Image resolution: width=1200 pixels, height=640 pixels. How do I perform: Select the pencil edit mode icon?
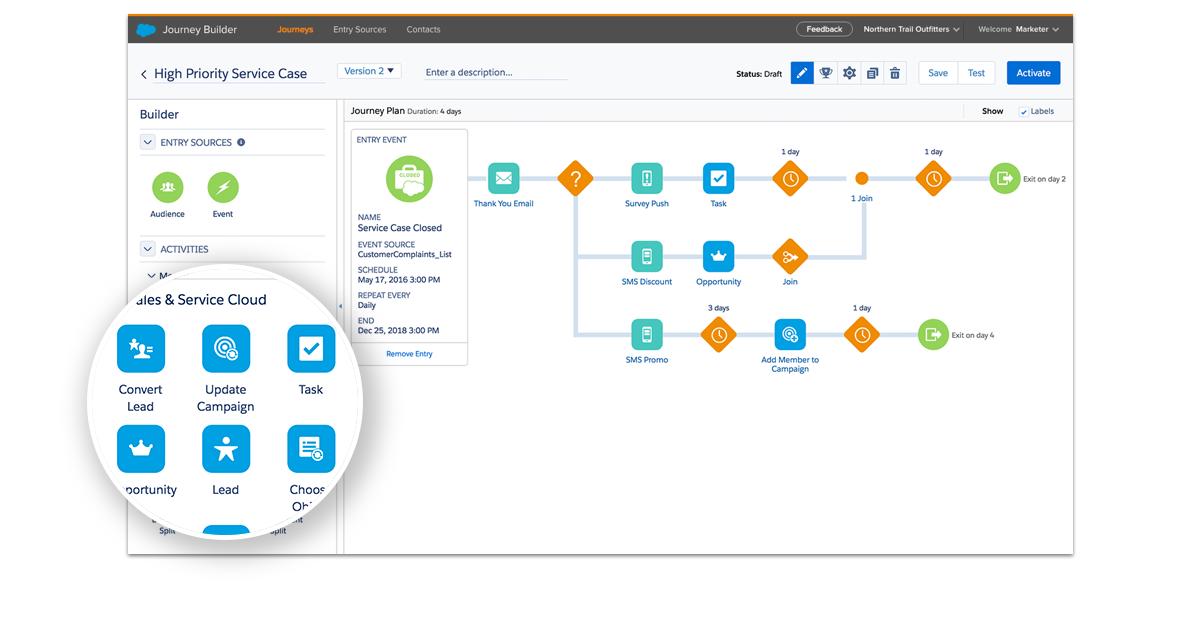pyautogui.click(x=802, y=73)
